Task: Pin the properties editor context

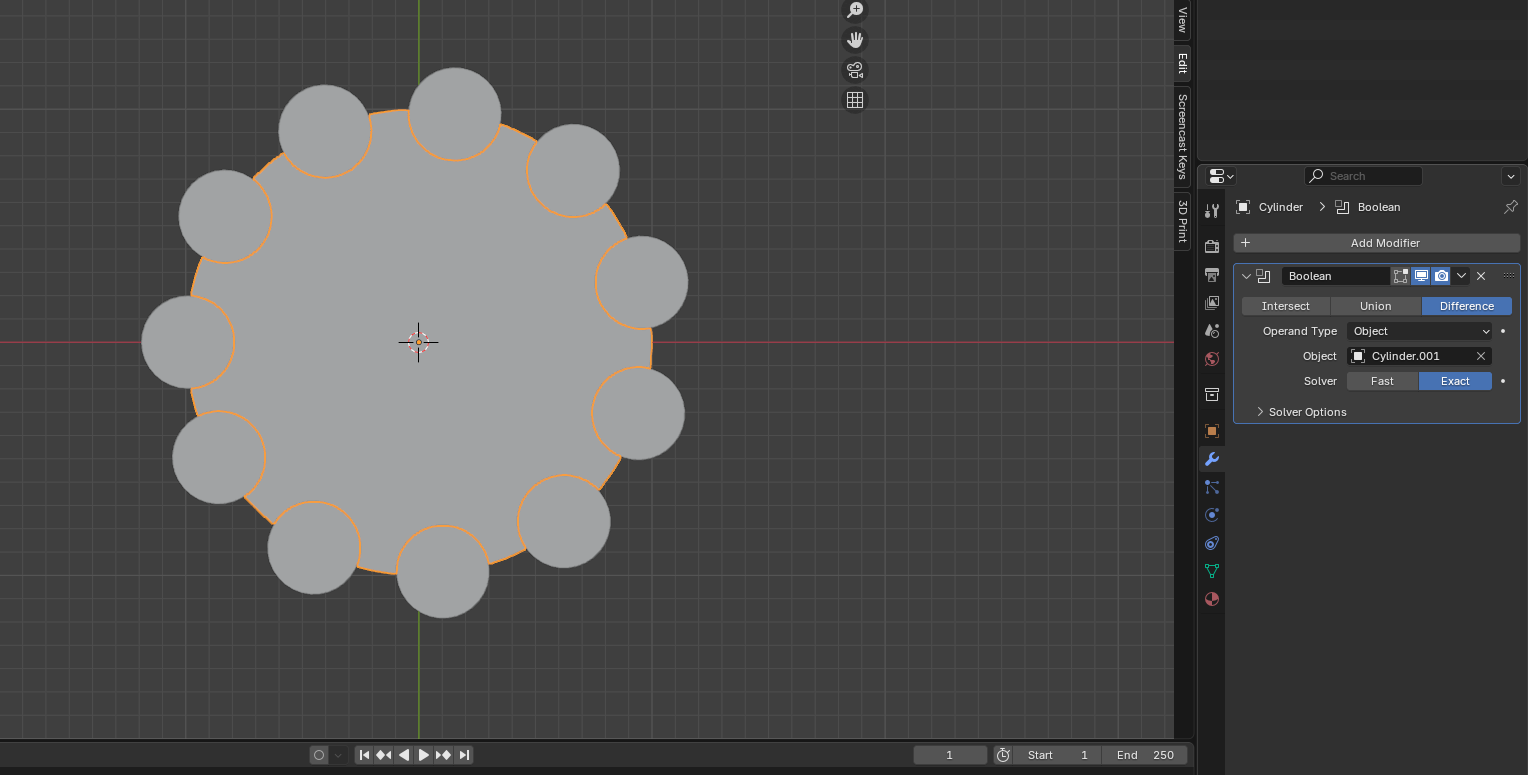Action: coord(1511,207)
